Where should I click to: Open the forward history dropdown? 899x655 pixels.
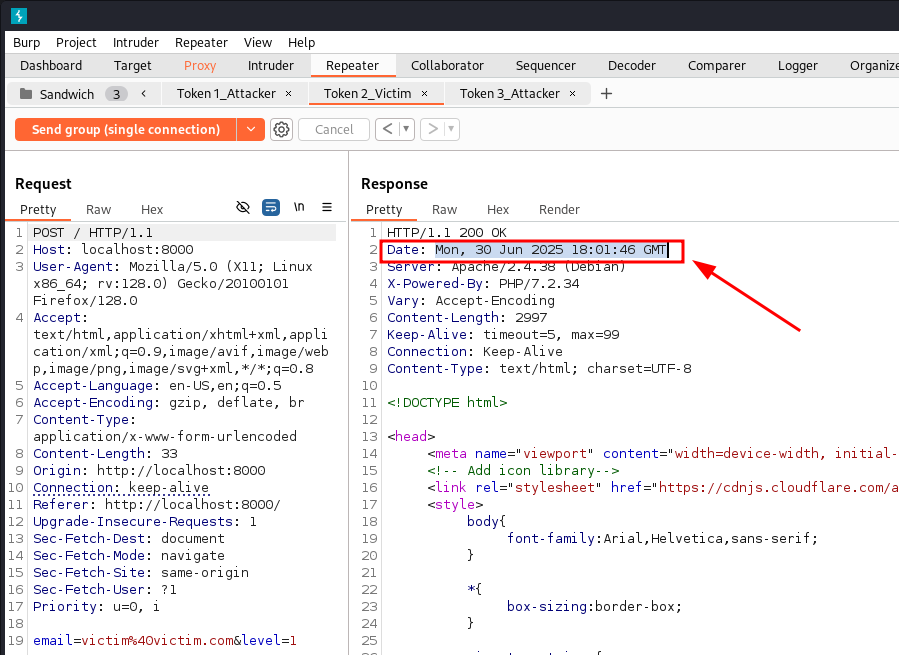pos(452,129)
